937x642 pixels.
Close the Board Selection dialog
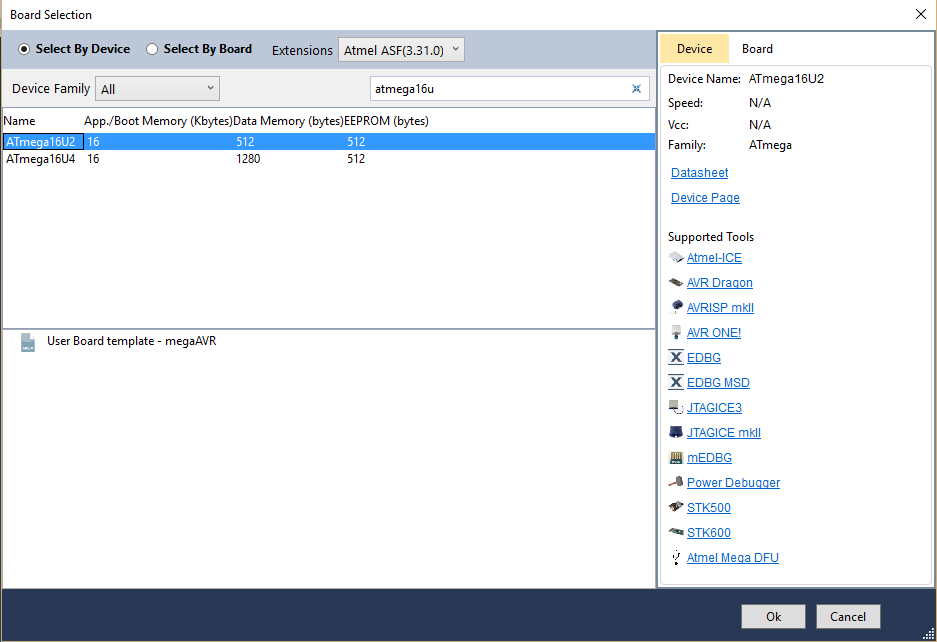(x=921, y=14)
